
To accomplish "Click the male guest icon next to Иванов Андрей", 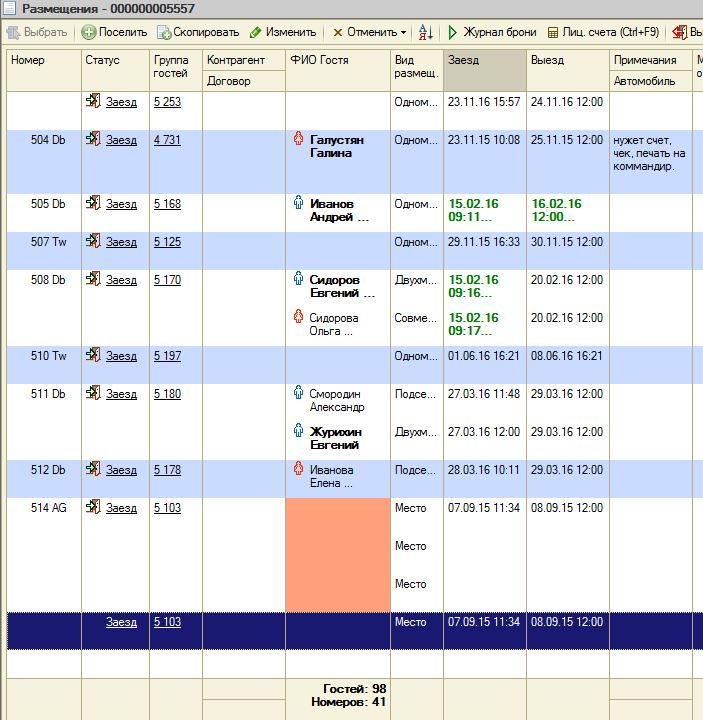I will (x=298, y=202).
